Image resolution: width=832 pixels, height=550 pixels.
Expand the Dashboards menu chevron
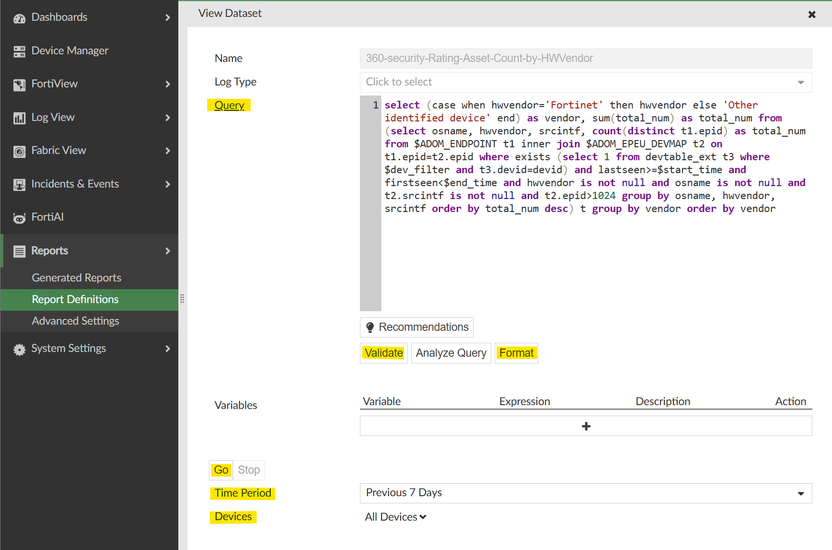(x=167, y=18)
